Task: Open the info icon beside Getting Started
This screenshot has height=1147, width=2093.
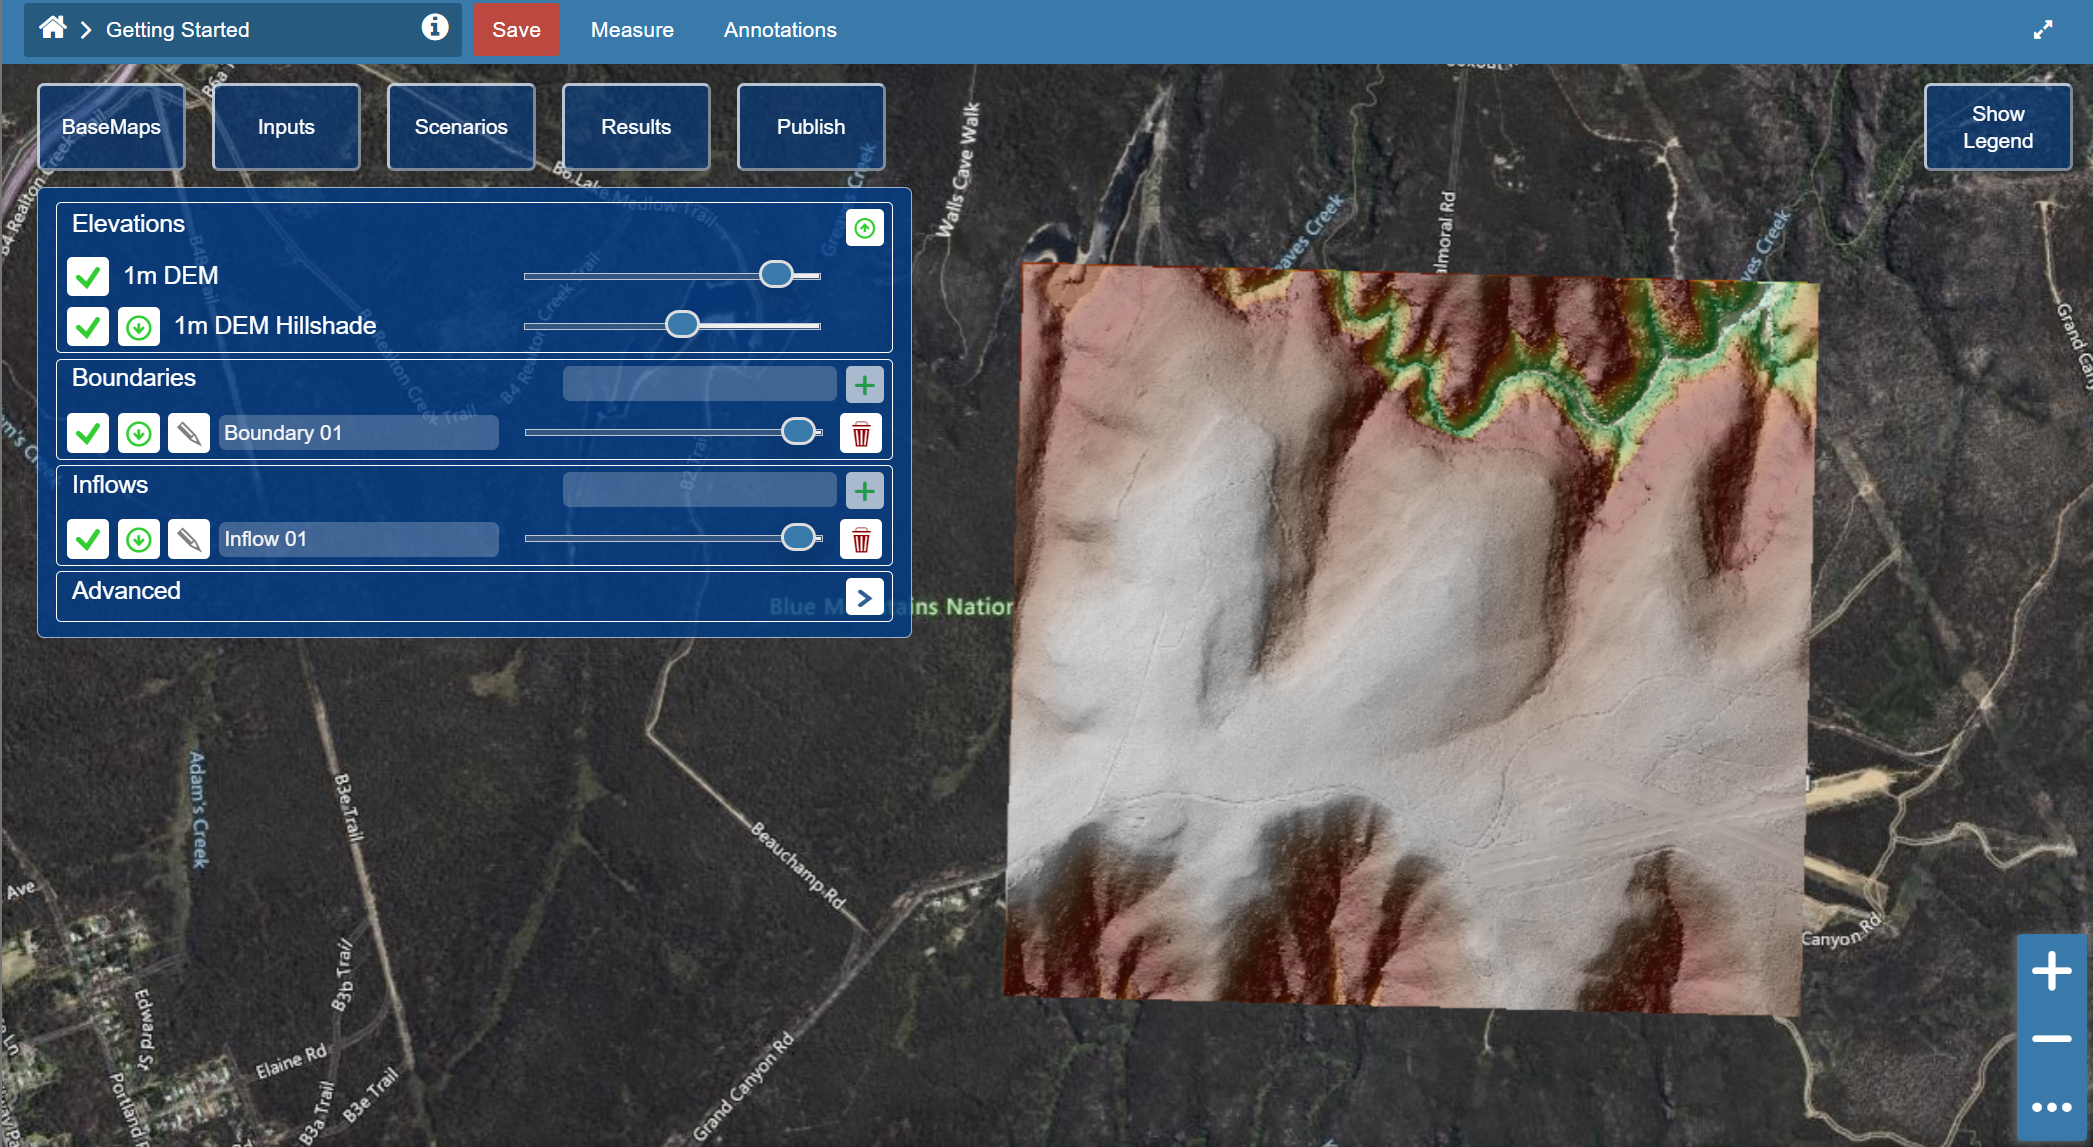Action: [x=434, y=27]
